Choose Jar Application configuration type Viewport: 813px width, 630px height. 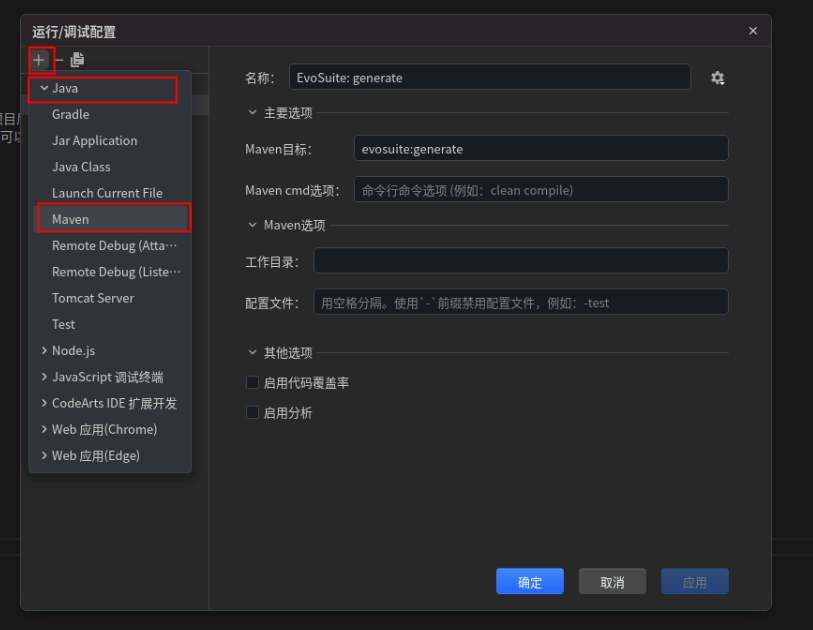tap(110, 141)
